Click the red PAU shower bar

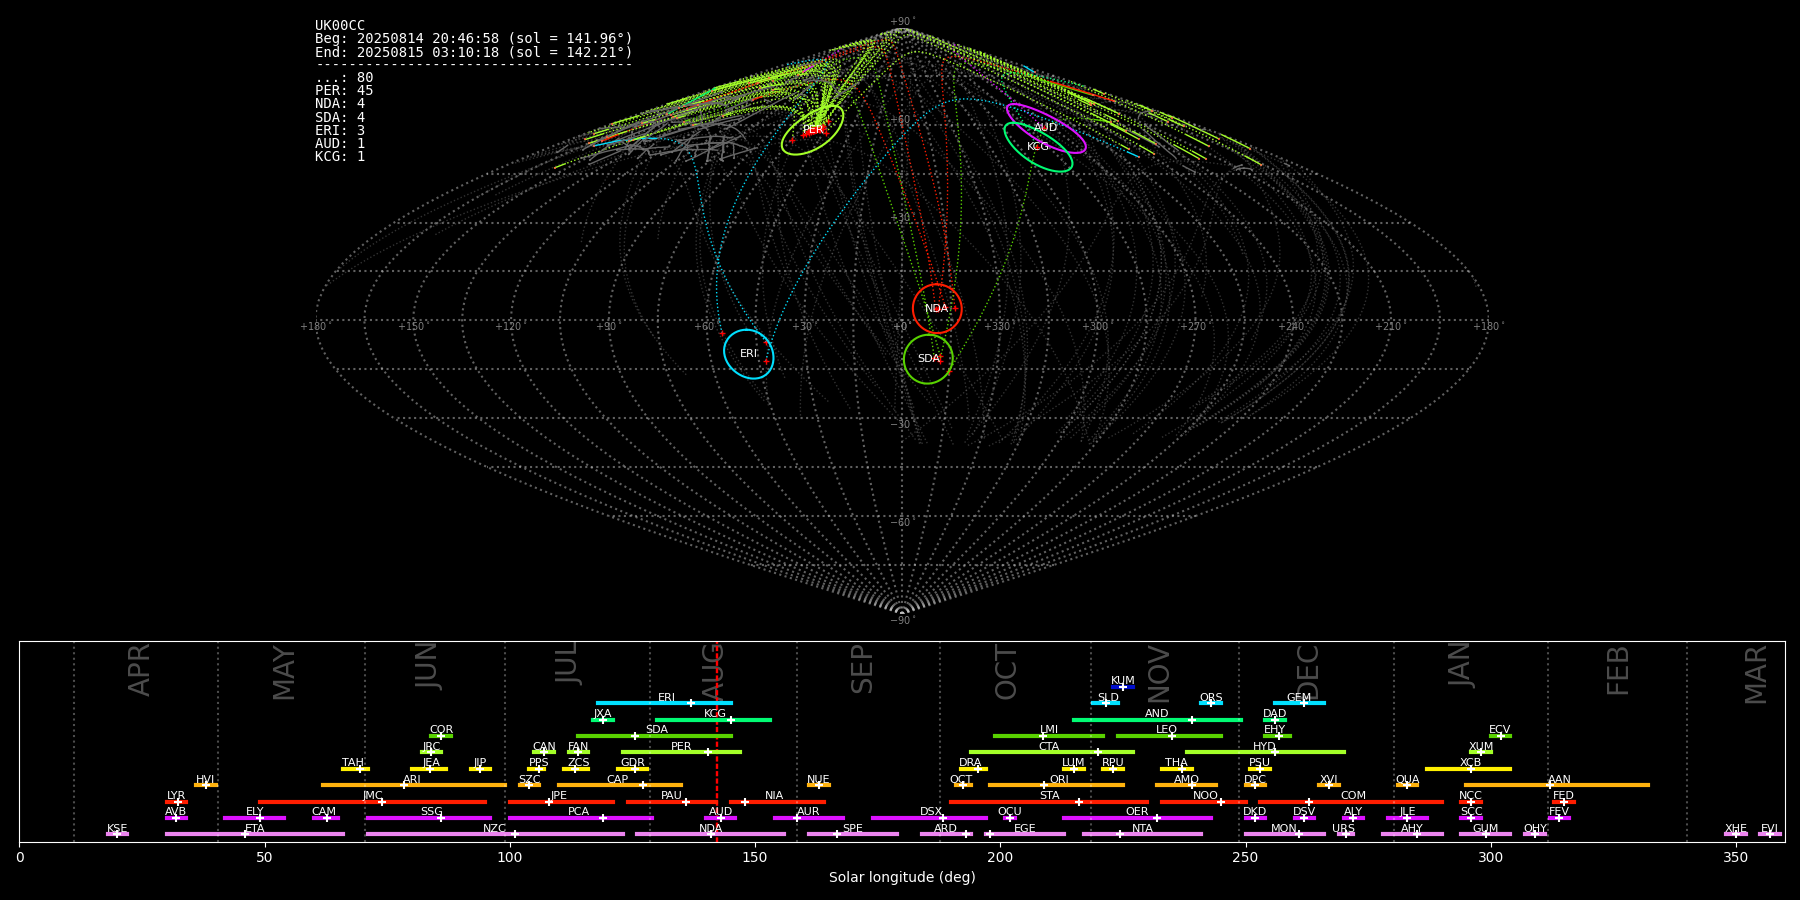click(671, 801)
